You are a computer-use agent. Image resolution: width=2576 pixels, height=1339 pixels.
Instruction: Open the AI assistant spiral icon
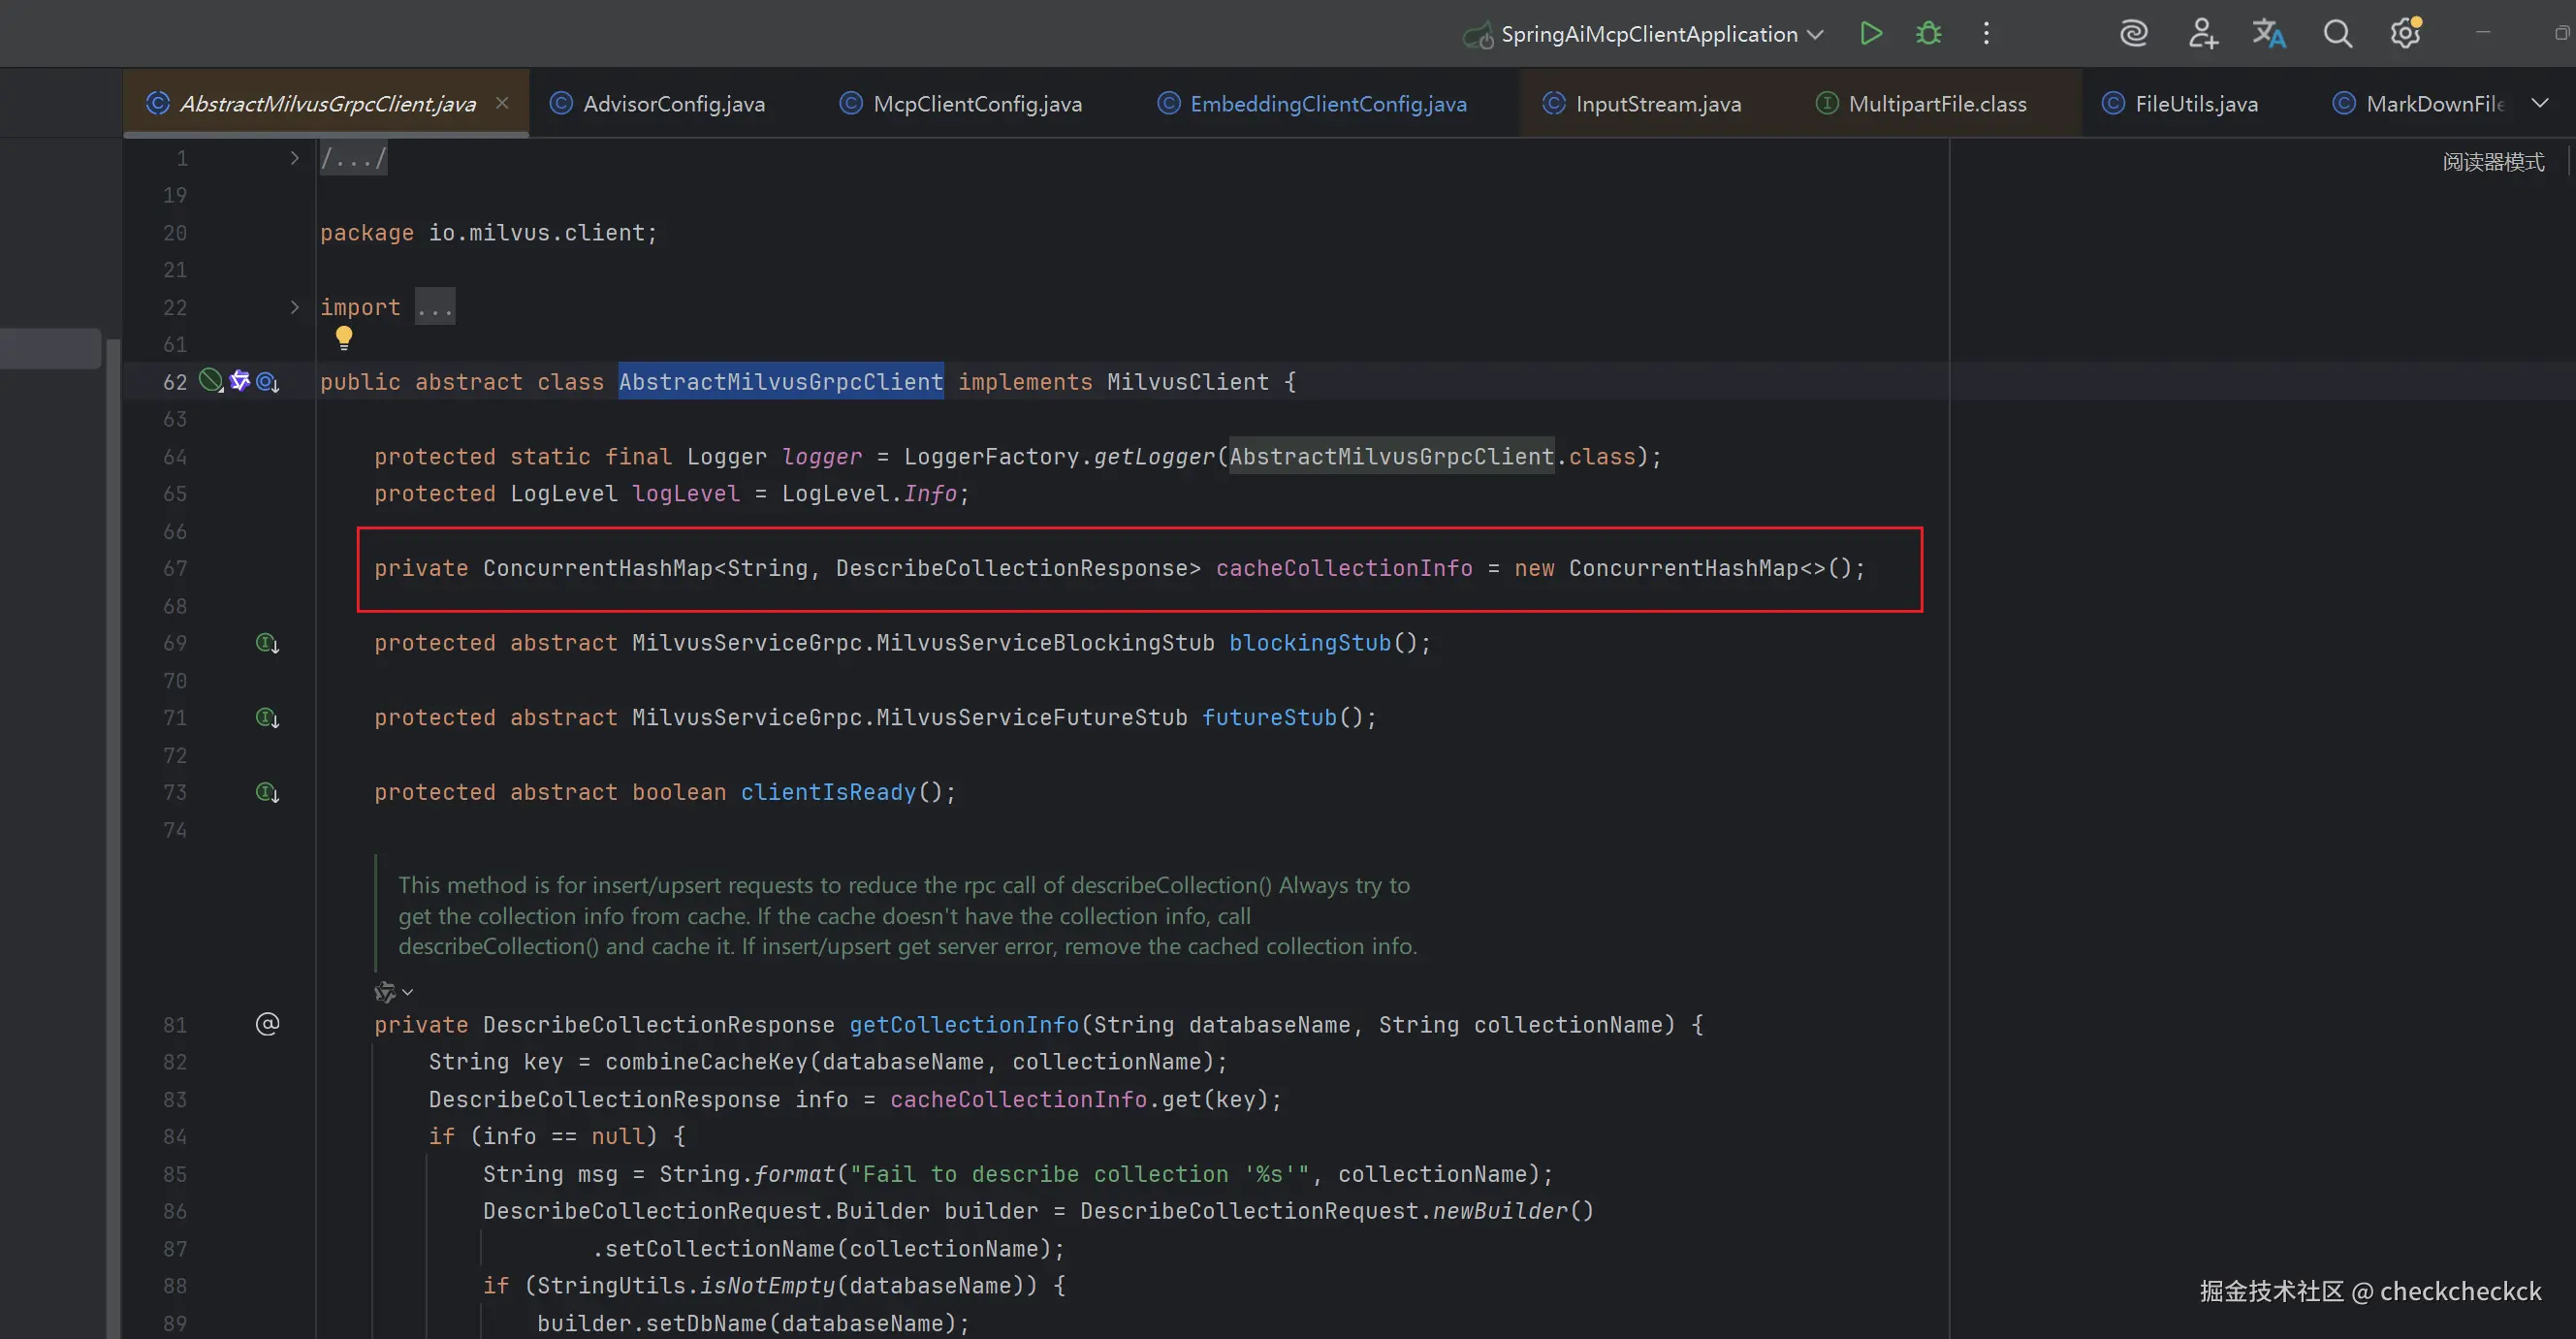pyautogui.click(x=2134, y=34)
